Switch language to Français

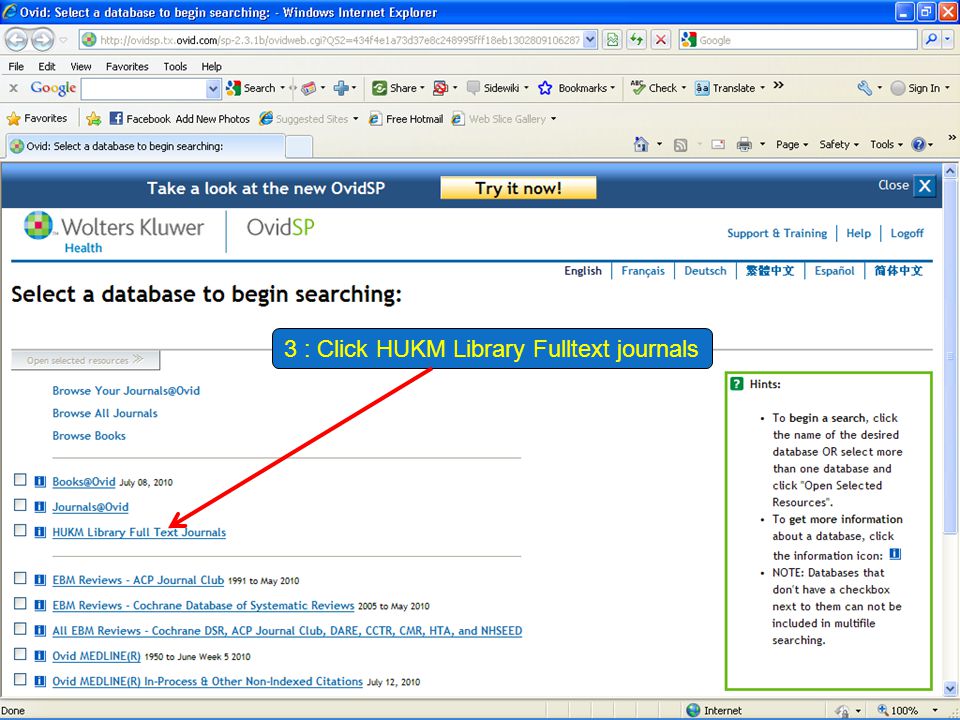click(643, 271)
